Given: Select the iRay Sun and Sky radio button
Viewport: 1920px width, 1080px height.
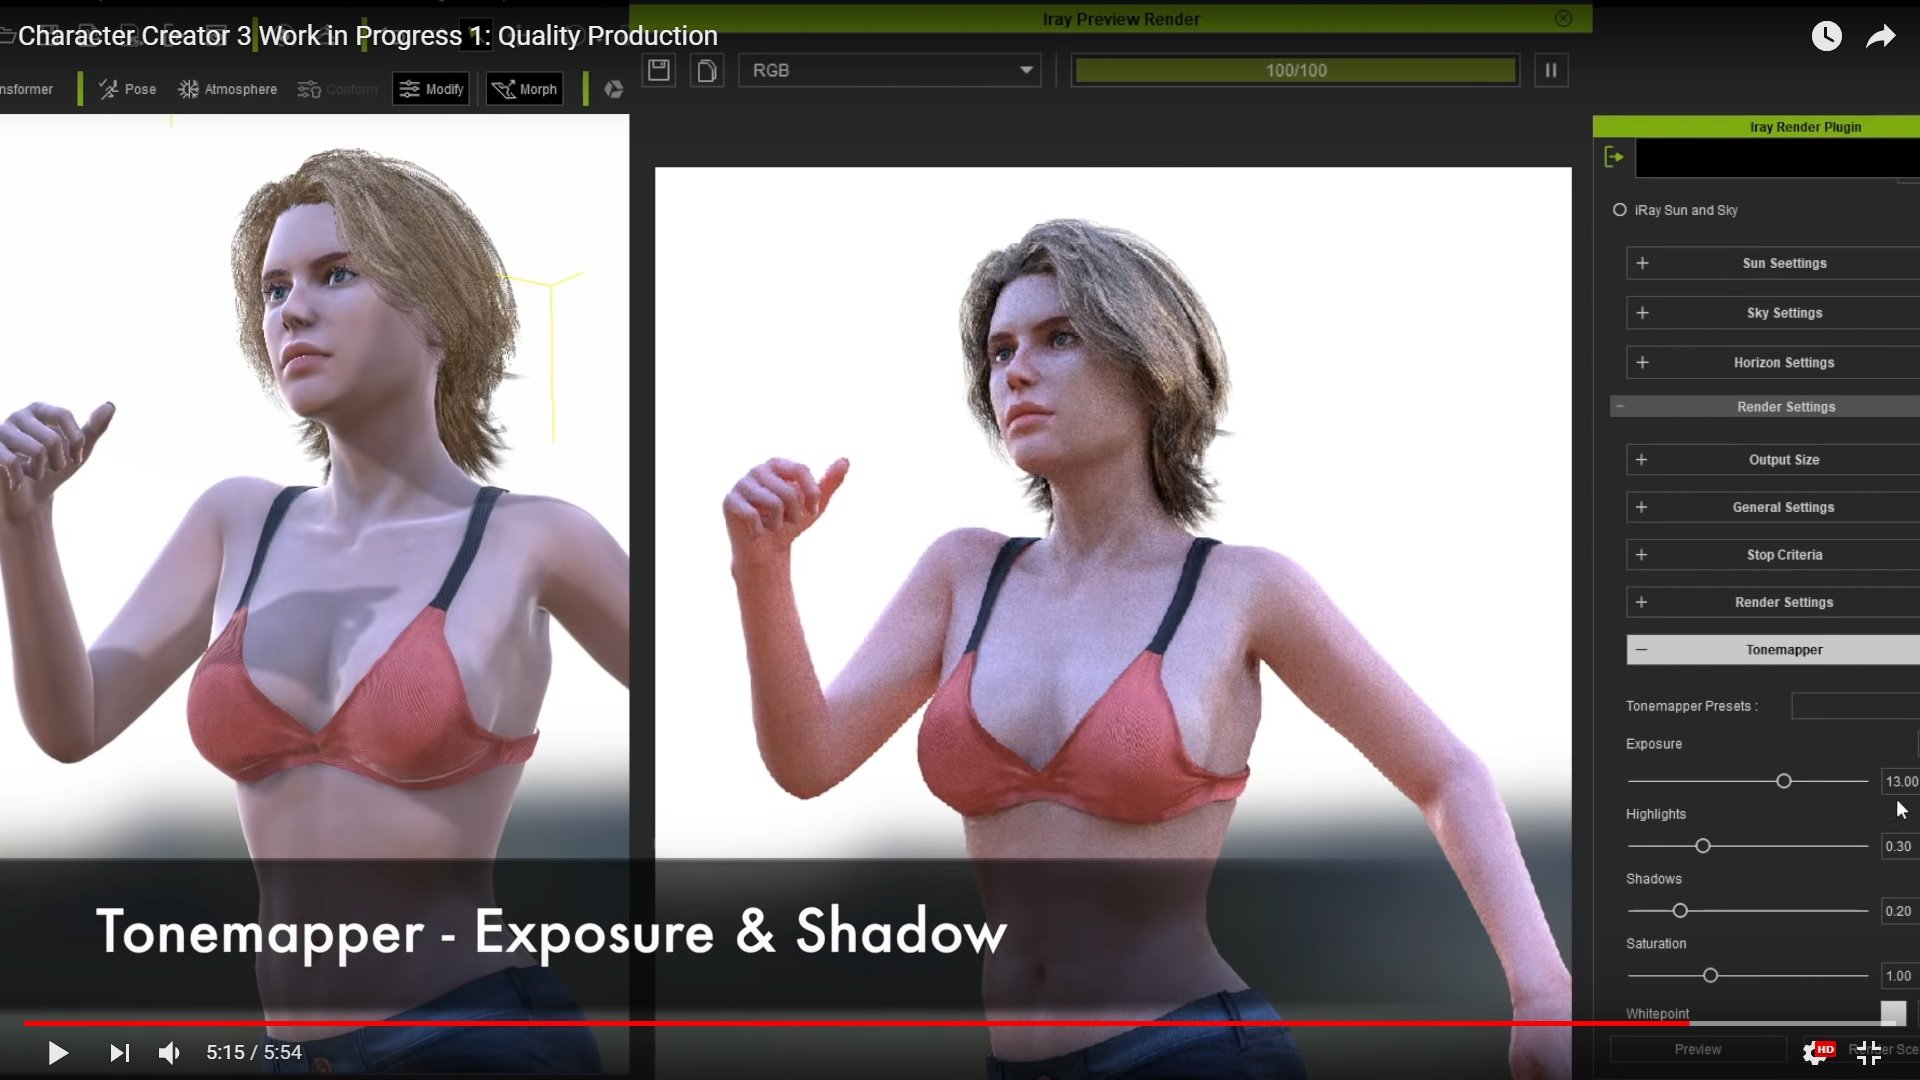Looking at the screenshot, I should (x=1620, y=210).
